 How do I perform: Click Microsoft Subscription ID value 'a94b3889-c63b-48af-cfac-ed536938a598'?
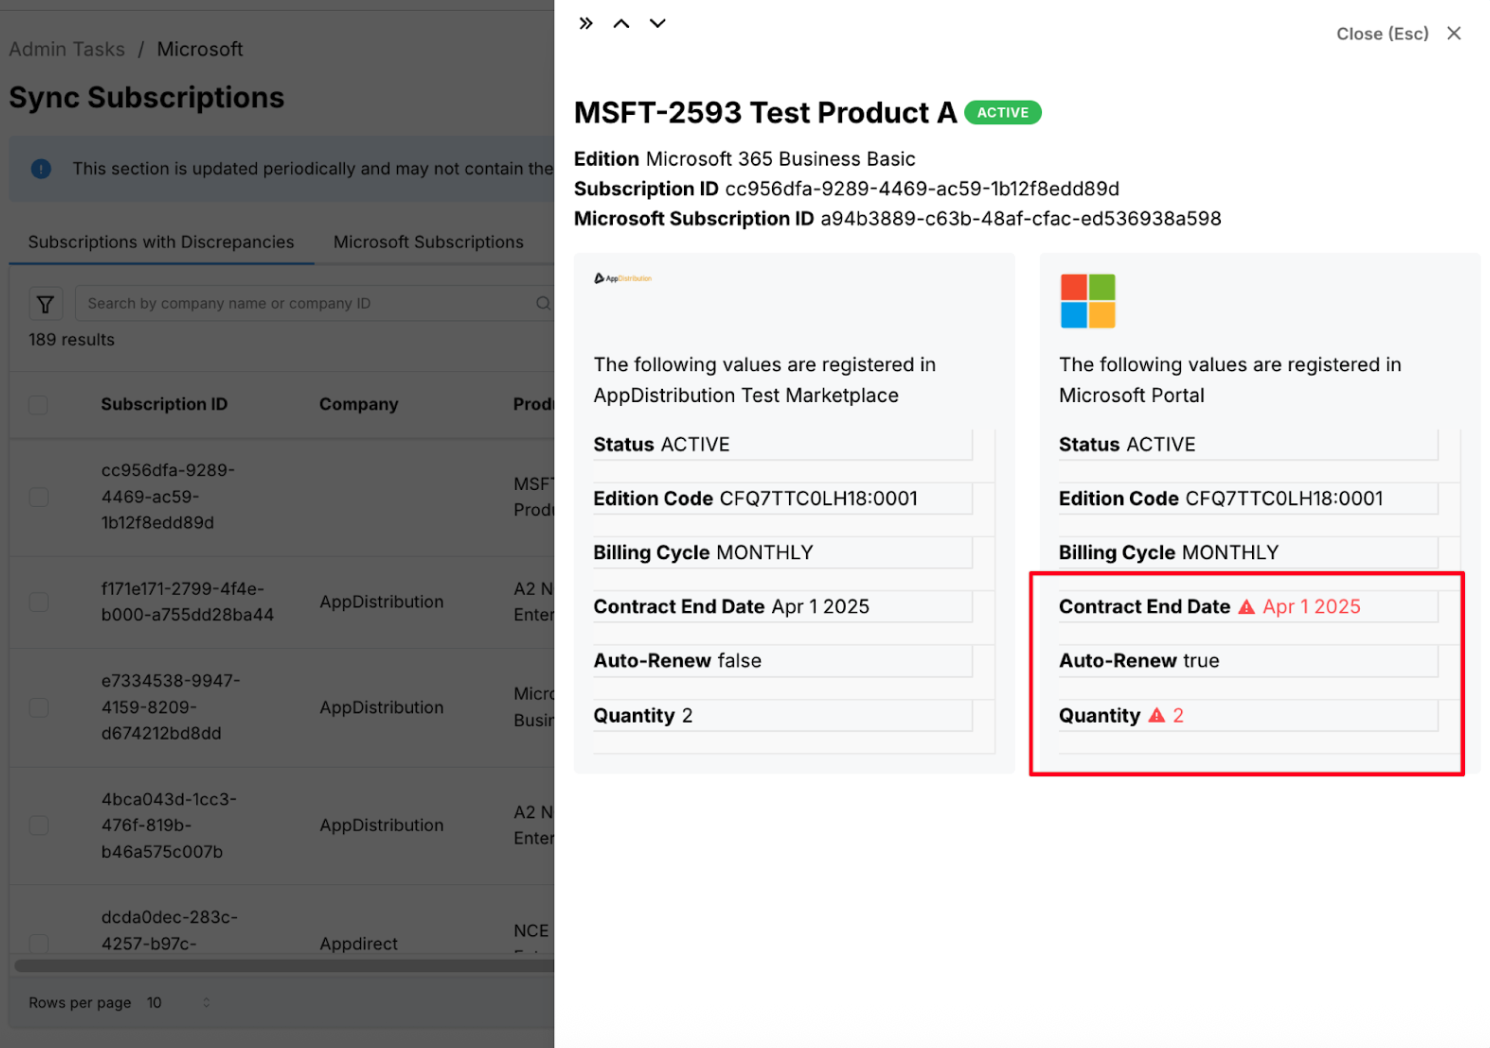click(1021, 219)
